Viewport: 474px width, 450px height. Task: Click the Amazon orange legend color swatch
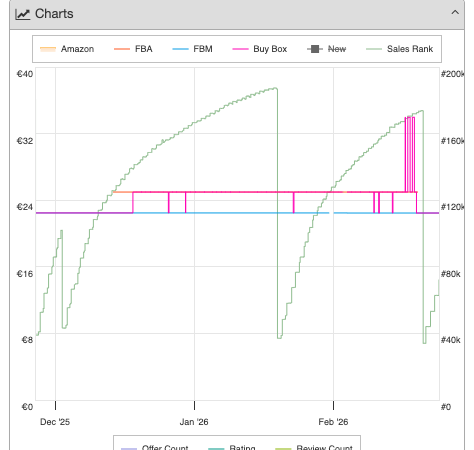[48, 49]
